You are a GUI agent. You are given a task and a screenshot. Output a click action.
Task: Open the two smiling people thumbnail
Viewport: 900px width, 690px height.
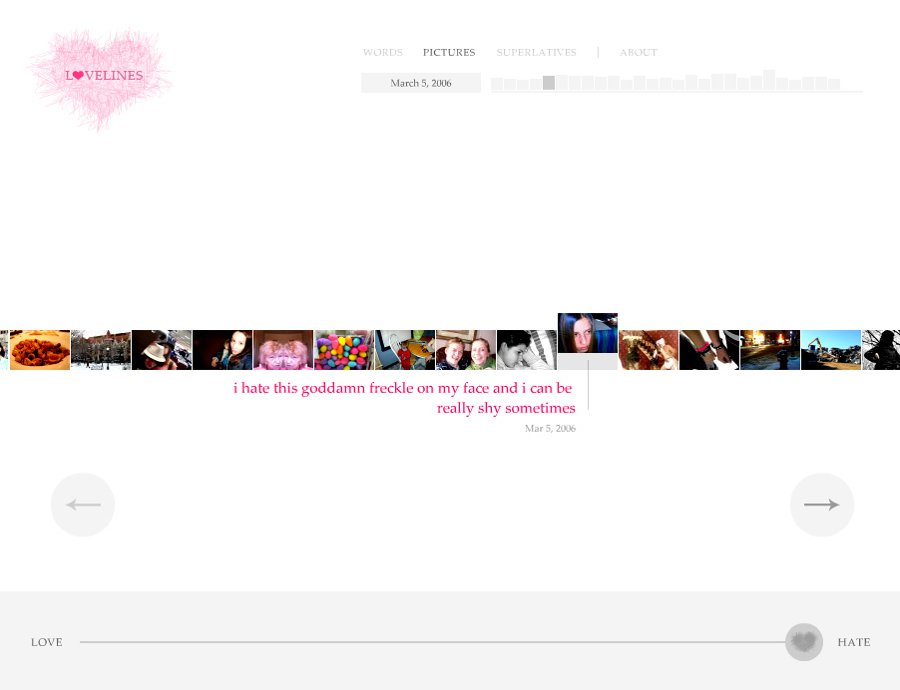coord(466,350)
